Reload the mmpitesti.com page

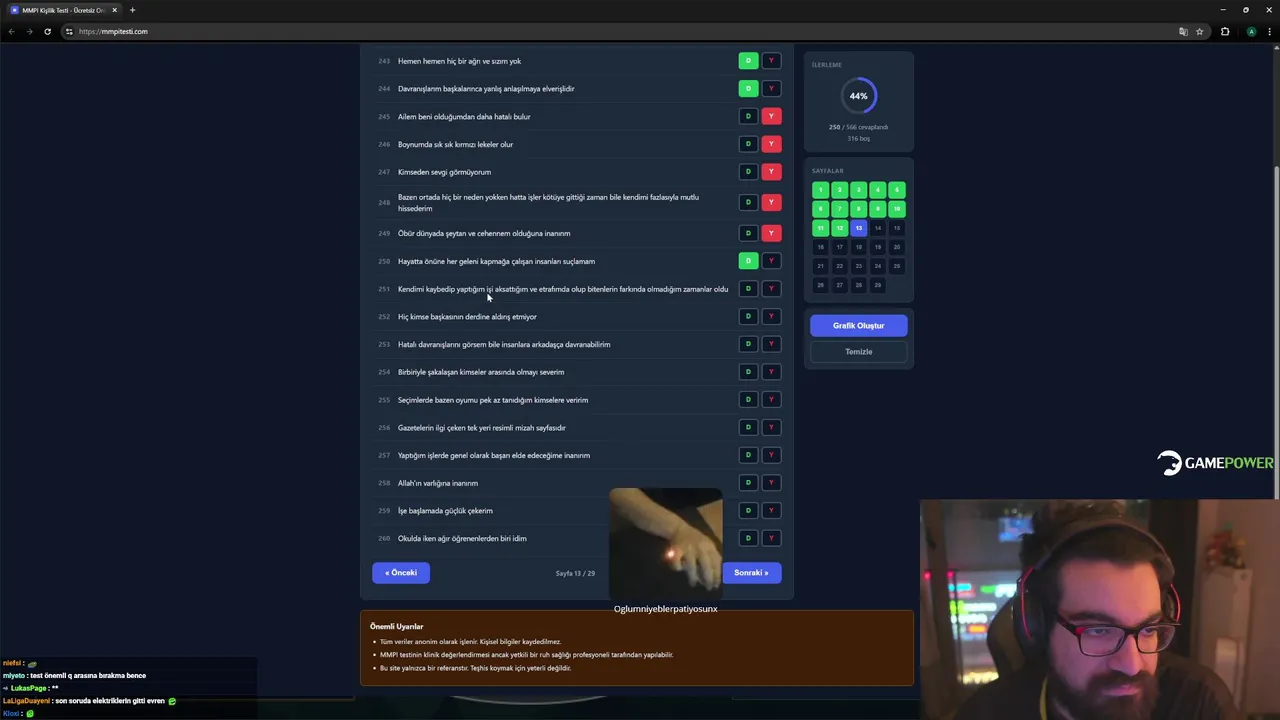pos(47,31)
